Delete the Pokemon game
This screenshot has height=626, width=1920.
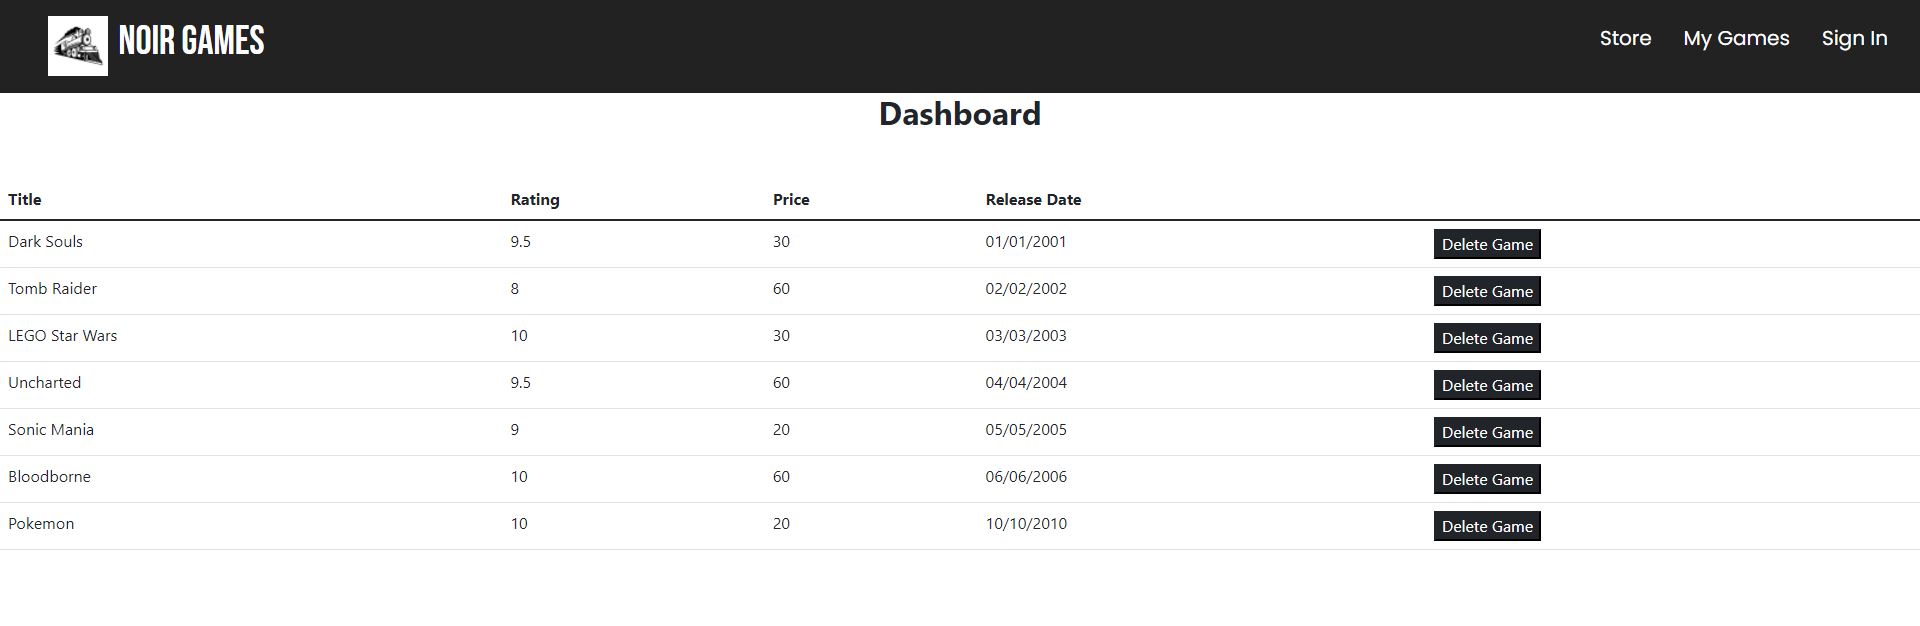(1487, 526)
